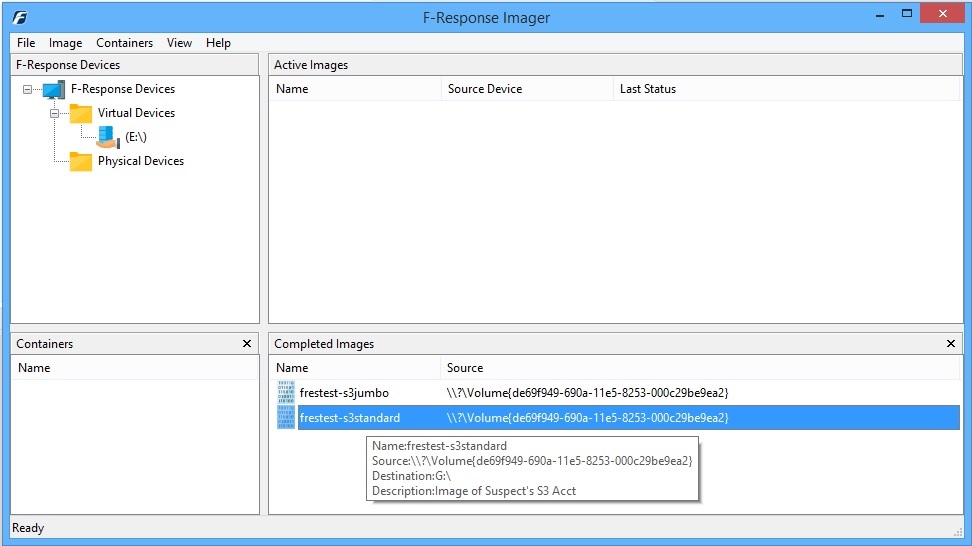Image resolution: width=972 pixels, height=546 pixels.
Task: Select F-Response Devices root label
Action: pos(123,89)
